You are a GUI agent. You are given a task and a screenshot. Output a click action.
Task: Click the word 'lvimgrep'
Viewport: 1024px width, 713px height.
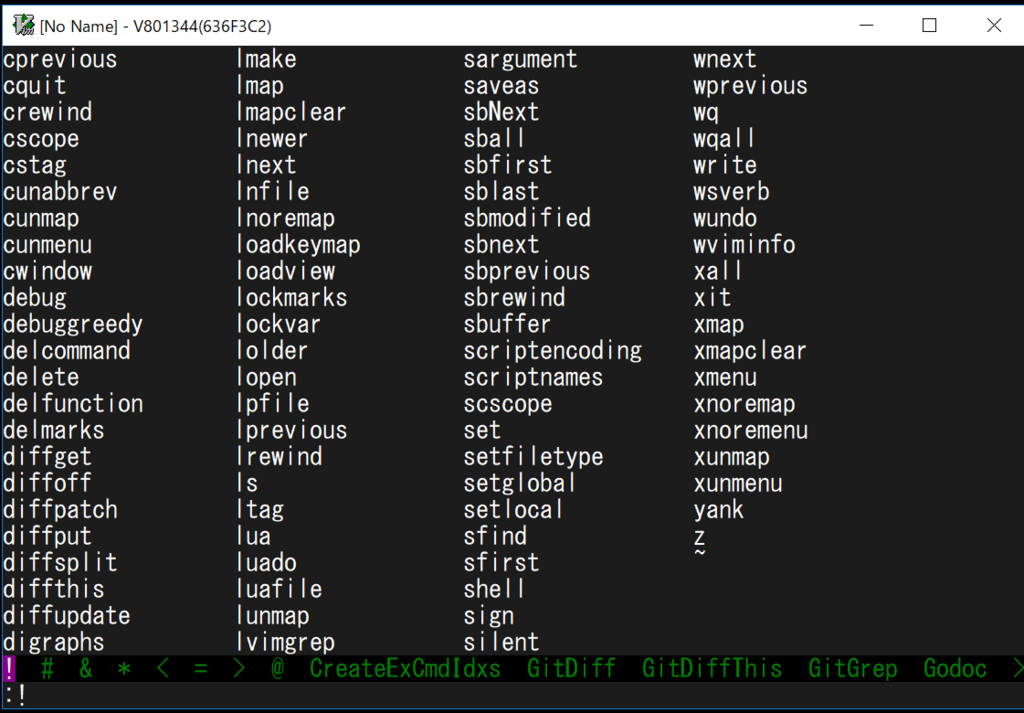coord(286,642)
